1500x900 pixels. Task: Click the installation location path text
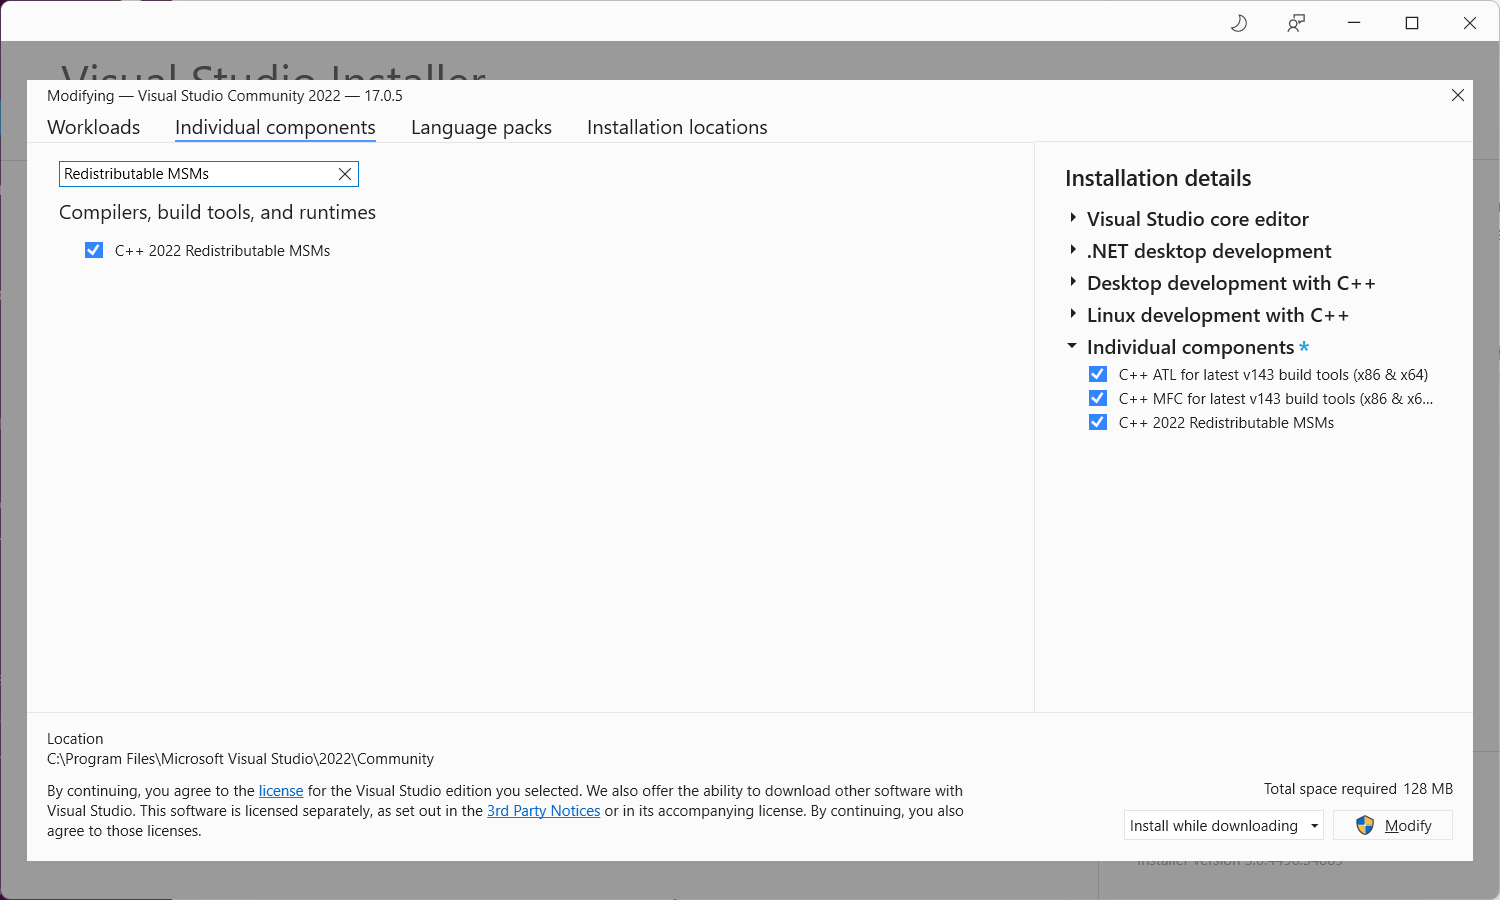240,759
